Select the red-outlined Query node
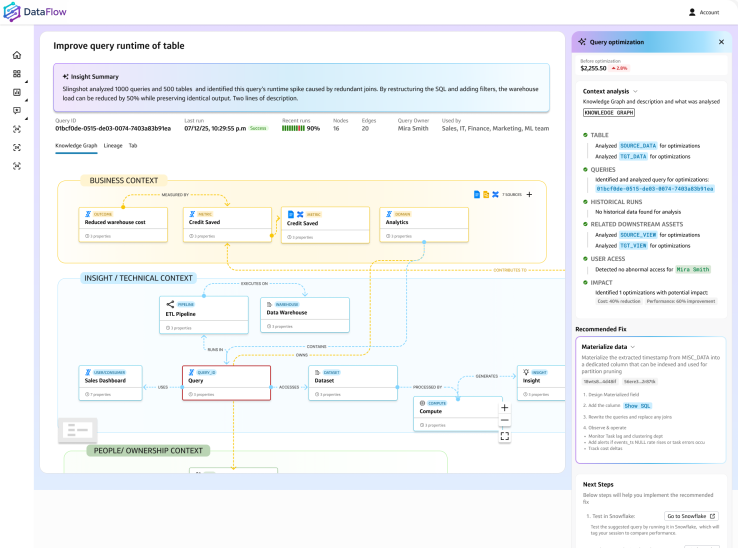Image resolution: width=738 pixels, height=548 pixels. pyautogui.click(x=226, y=383)
